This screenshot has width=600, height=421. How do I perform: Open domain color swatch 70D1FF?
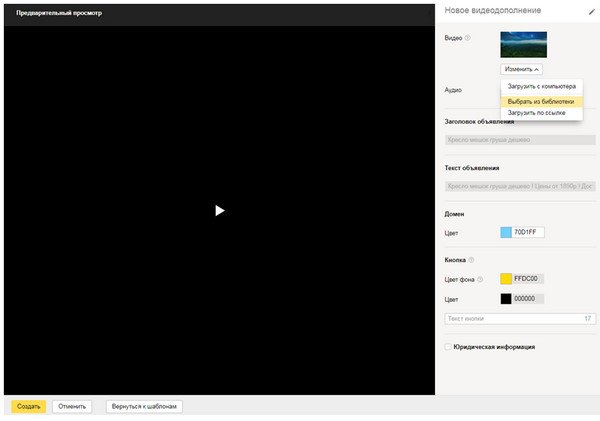506,232
